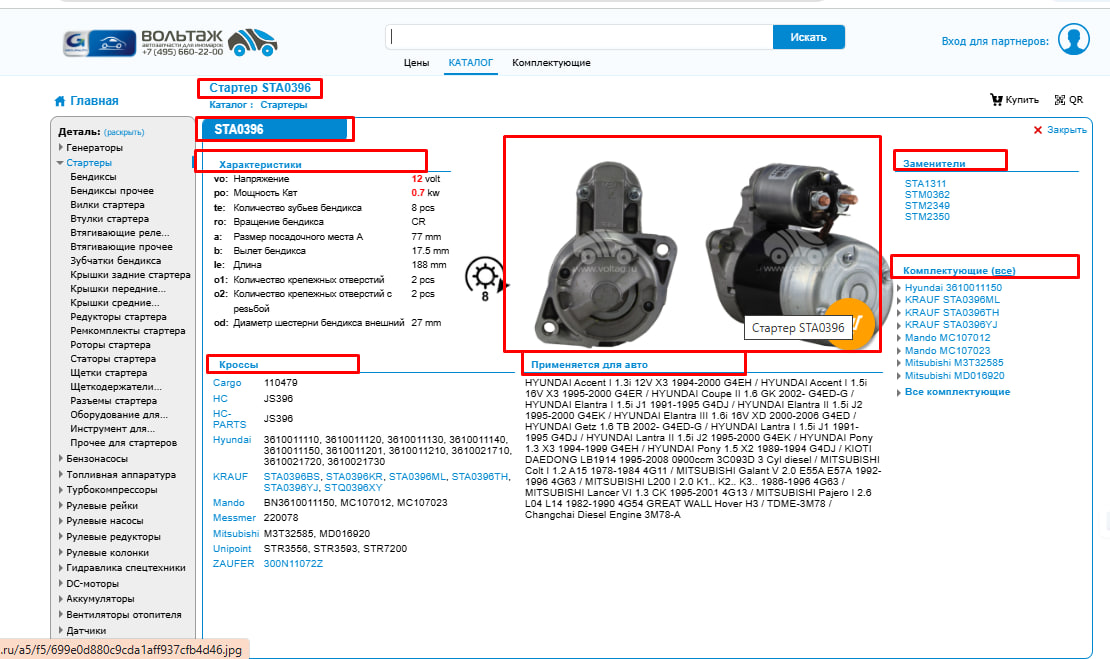The height and width of the screenshot is (659, 1110).
Task: Switch to the КАТАЛОГ tab
Action: pos(471,62)
